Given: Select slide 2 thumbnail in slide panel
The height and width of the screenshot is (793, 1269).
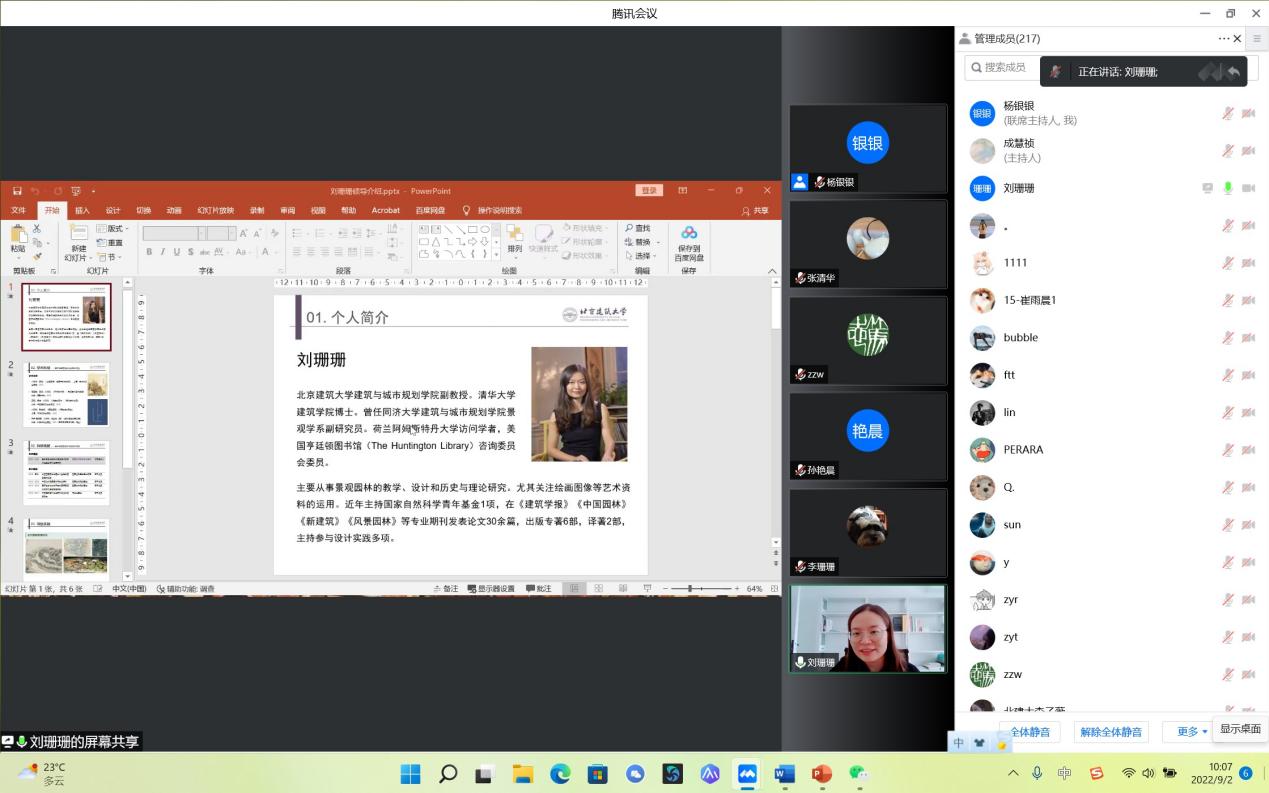Looking at the screenshot, I should tap(67, 395).
